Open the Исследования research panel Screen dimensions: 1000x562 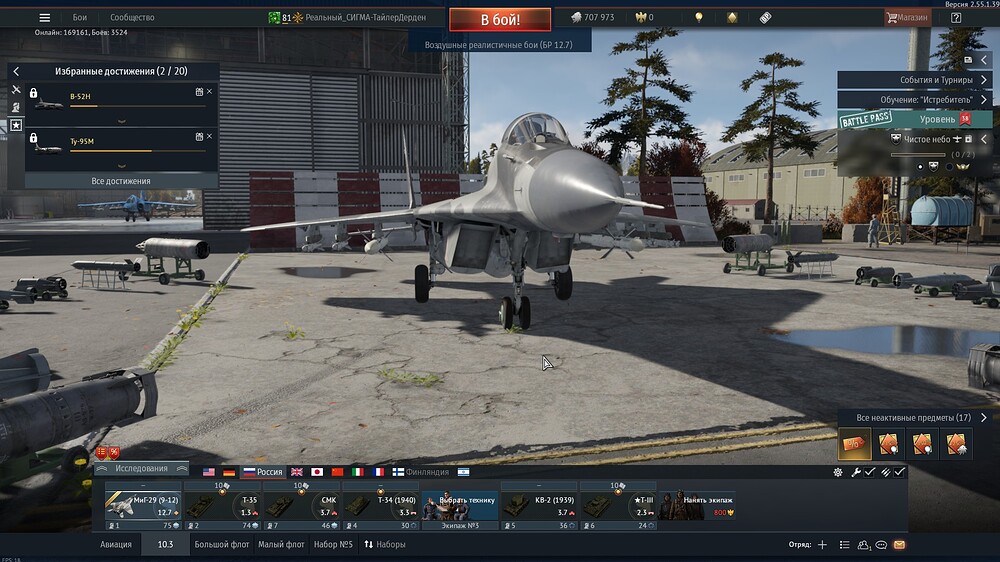142,468
